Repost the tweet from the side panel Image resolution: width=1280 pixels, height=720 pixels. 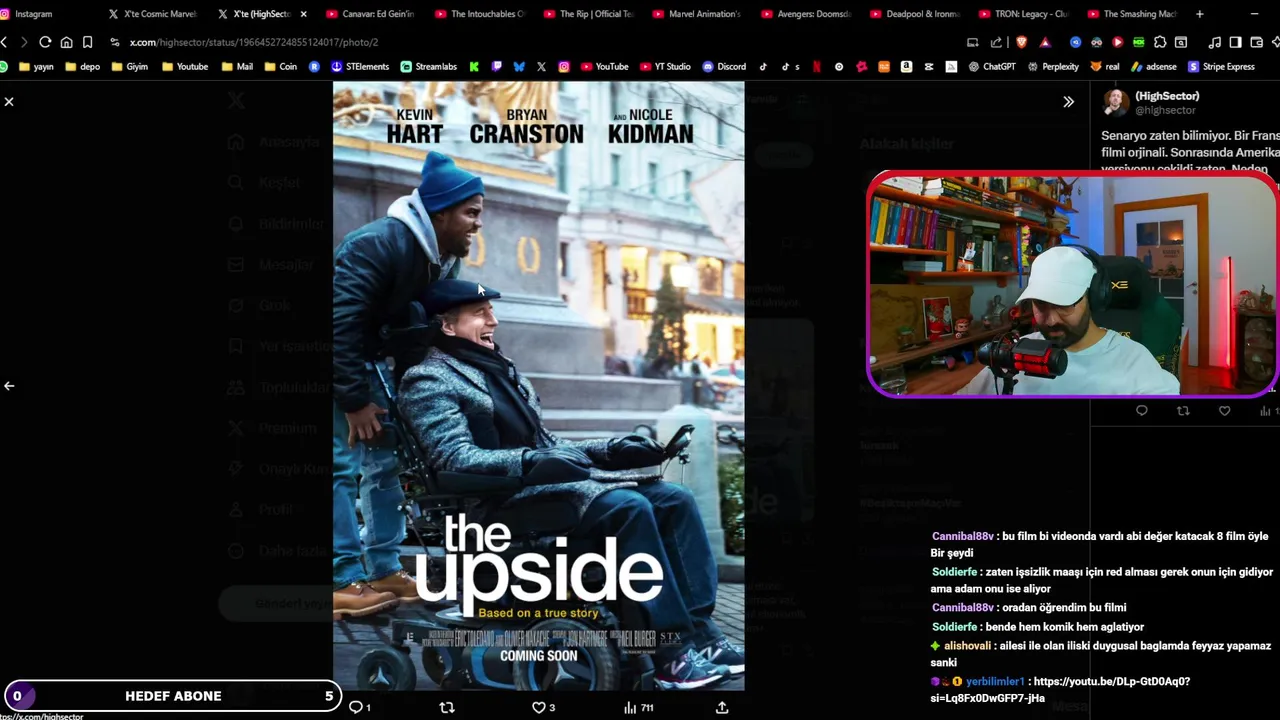1183,411
